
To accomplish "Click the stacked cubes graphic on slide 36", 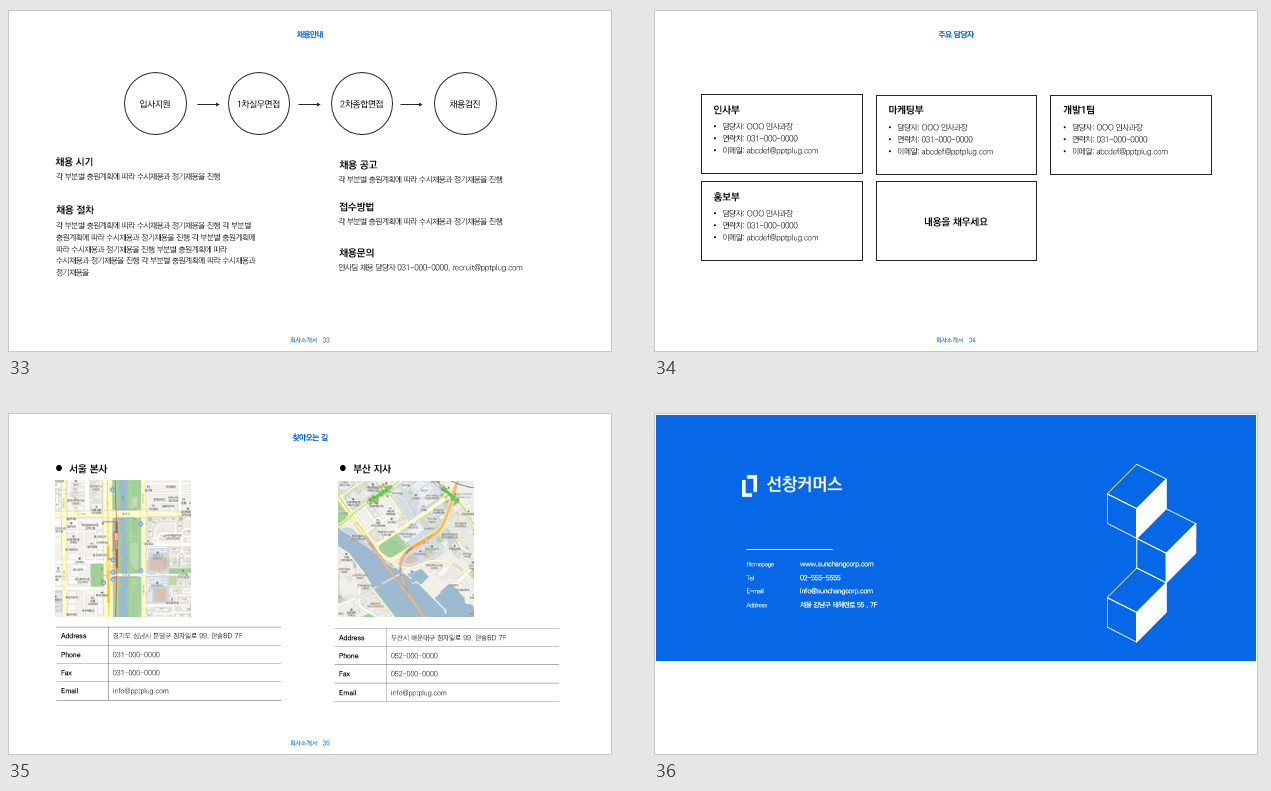I will [x=1151, y=553].
